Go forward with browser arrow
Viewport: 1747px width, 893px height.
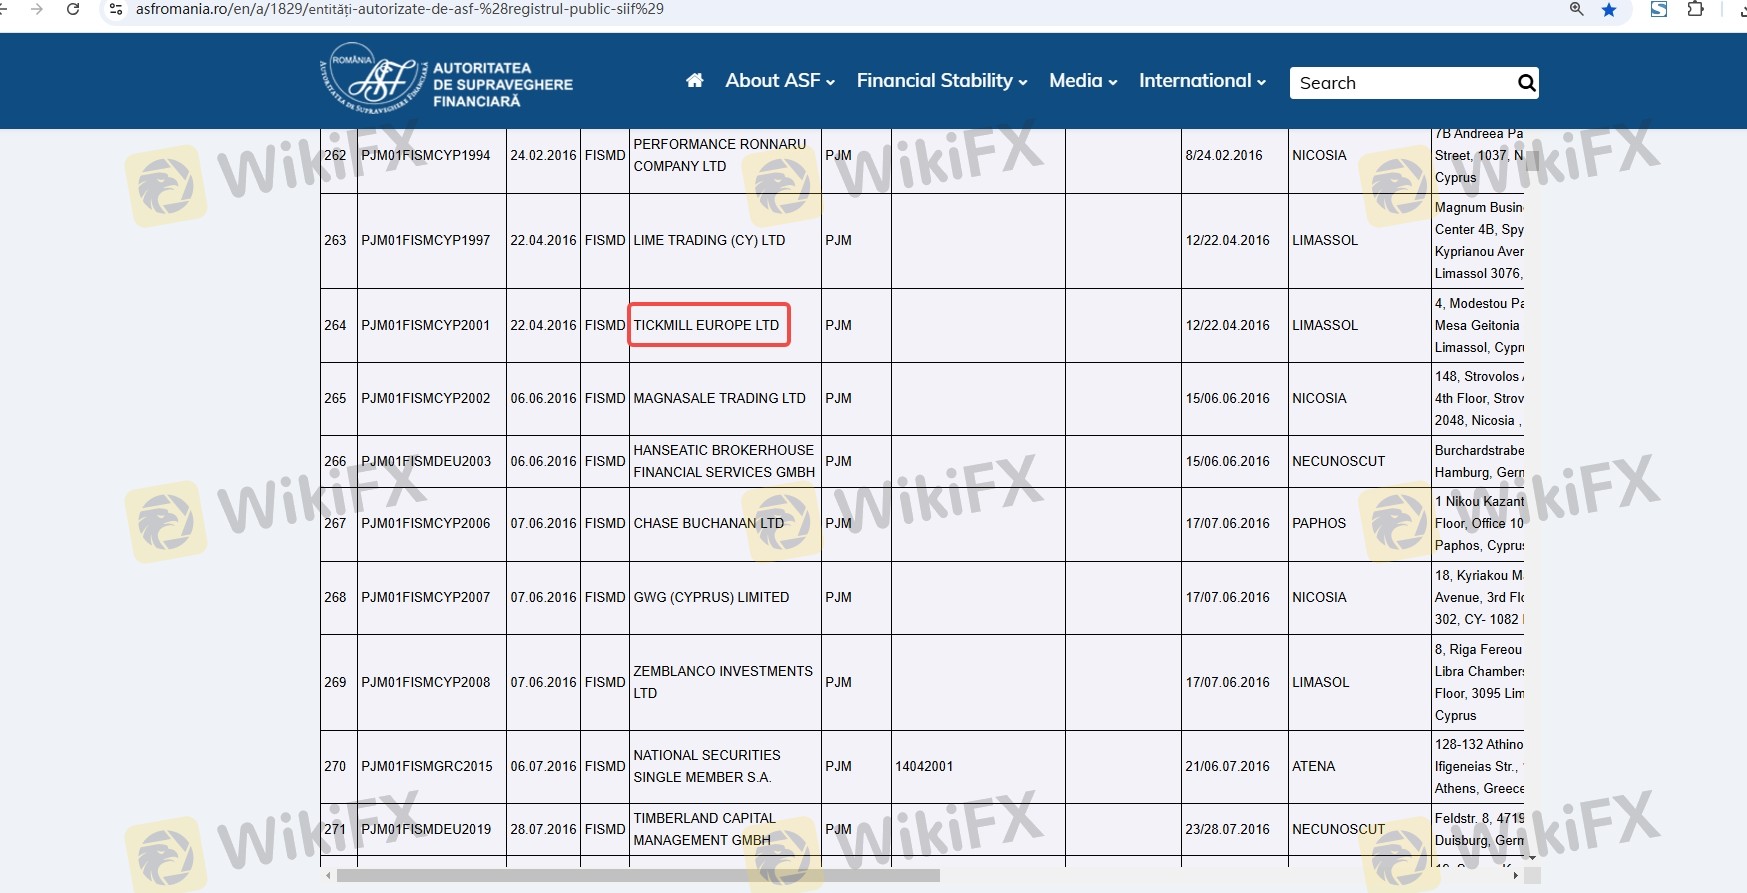coord(37,9)
